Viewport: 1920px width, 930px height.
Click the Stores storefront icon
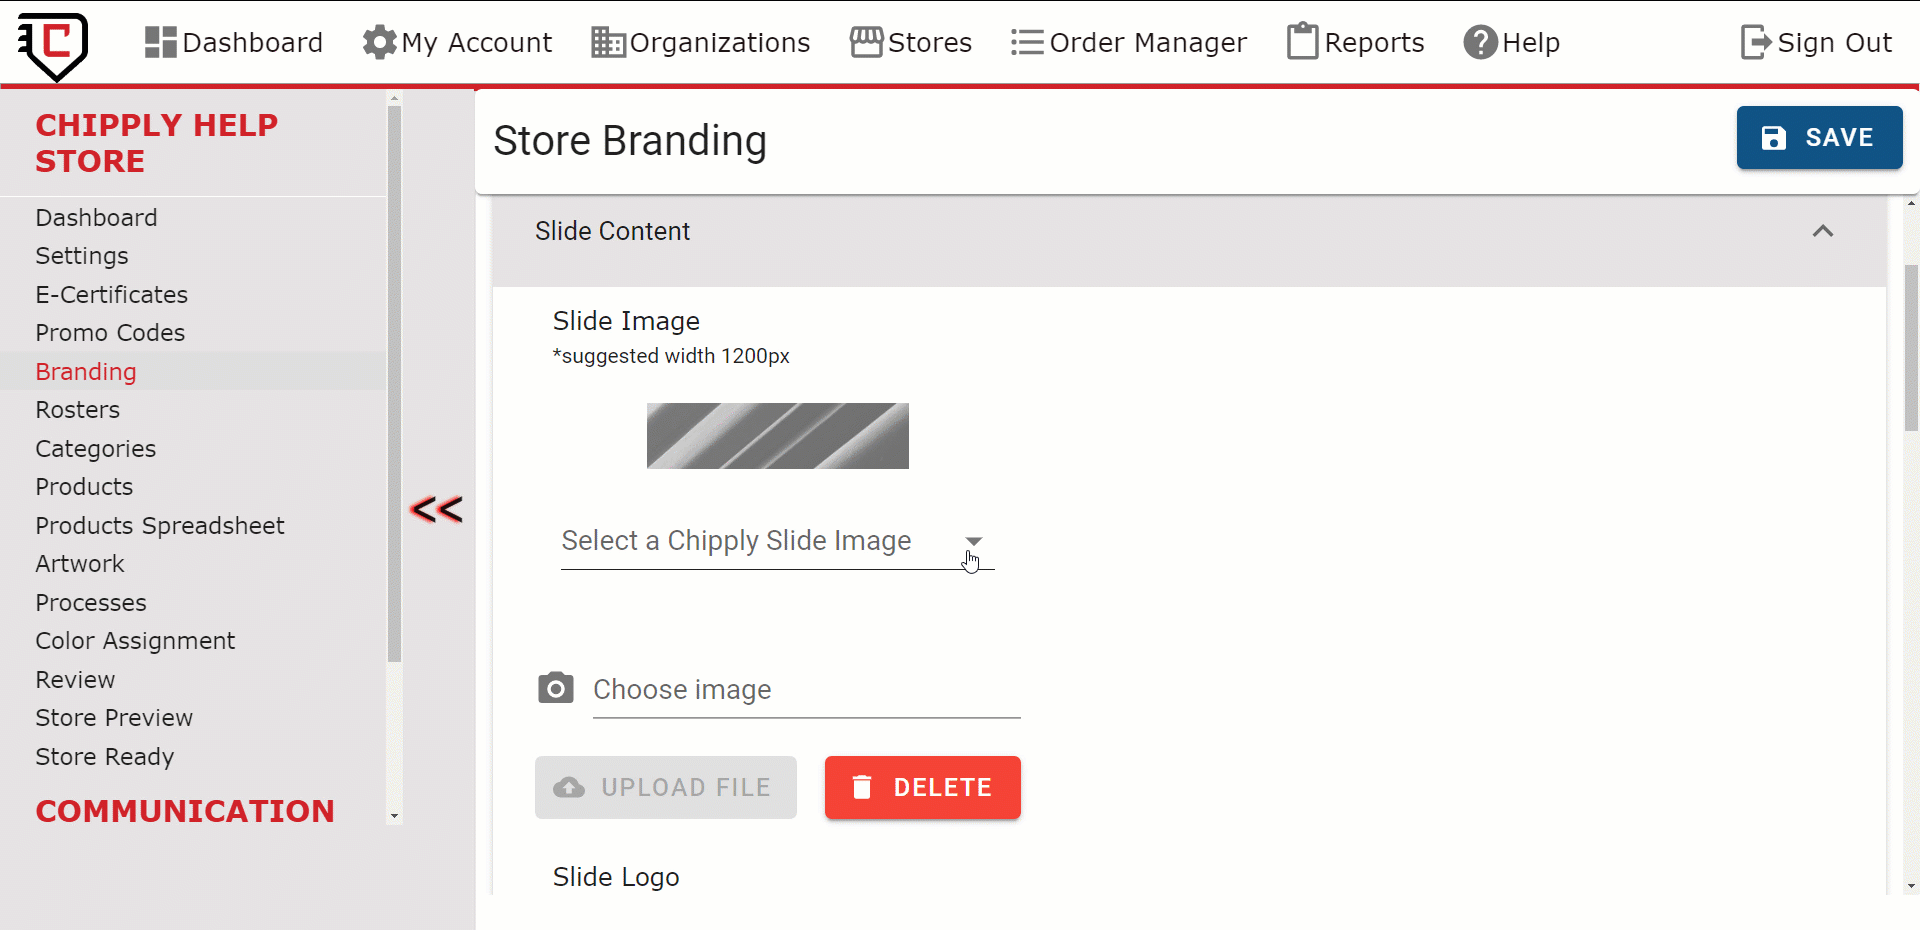point(866,42)
